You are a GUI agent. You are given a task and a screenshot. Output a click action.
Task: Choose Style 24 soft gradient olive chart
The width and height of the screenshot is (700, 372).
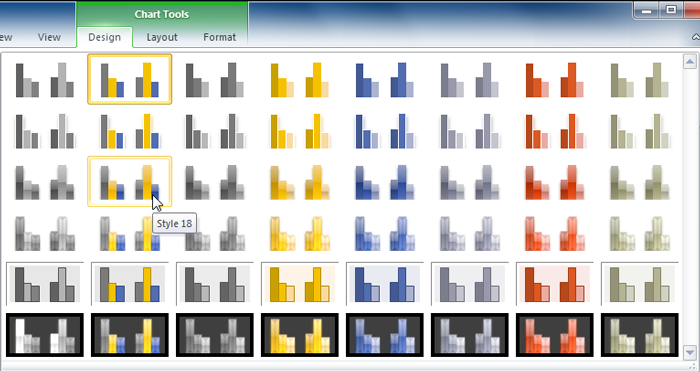click(x=640, y=182)
